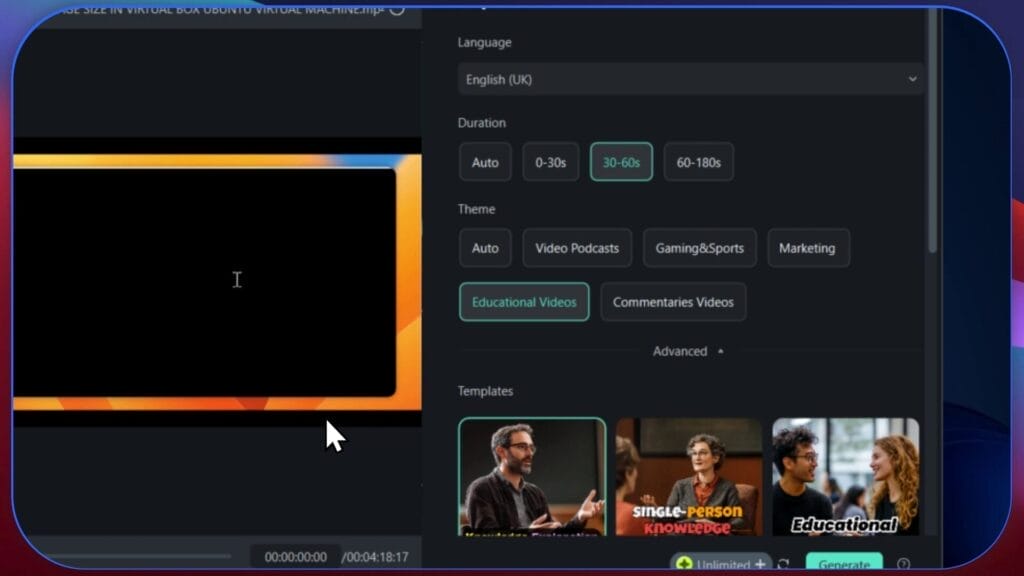Image resolution: width=1024 pixels, height=576 pixels.
Task: Enable the Video Podcasts theme
Action: coord(577,247)
